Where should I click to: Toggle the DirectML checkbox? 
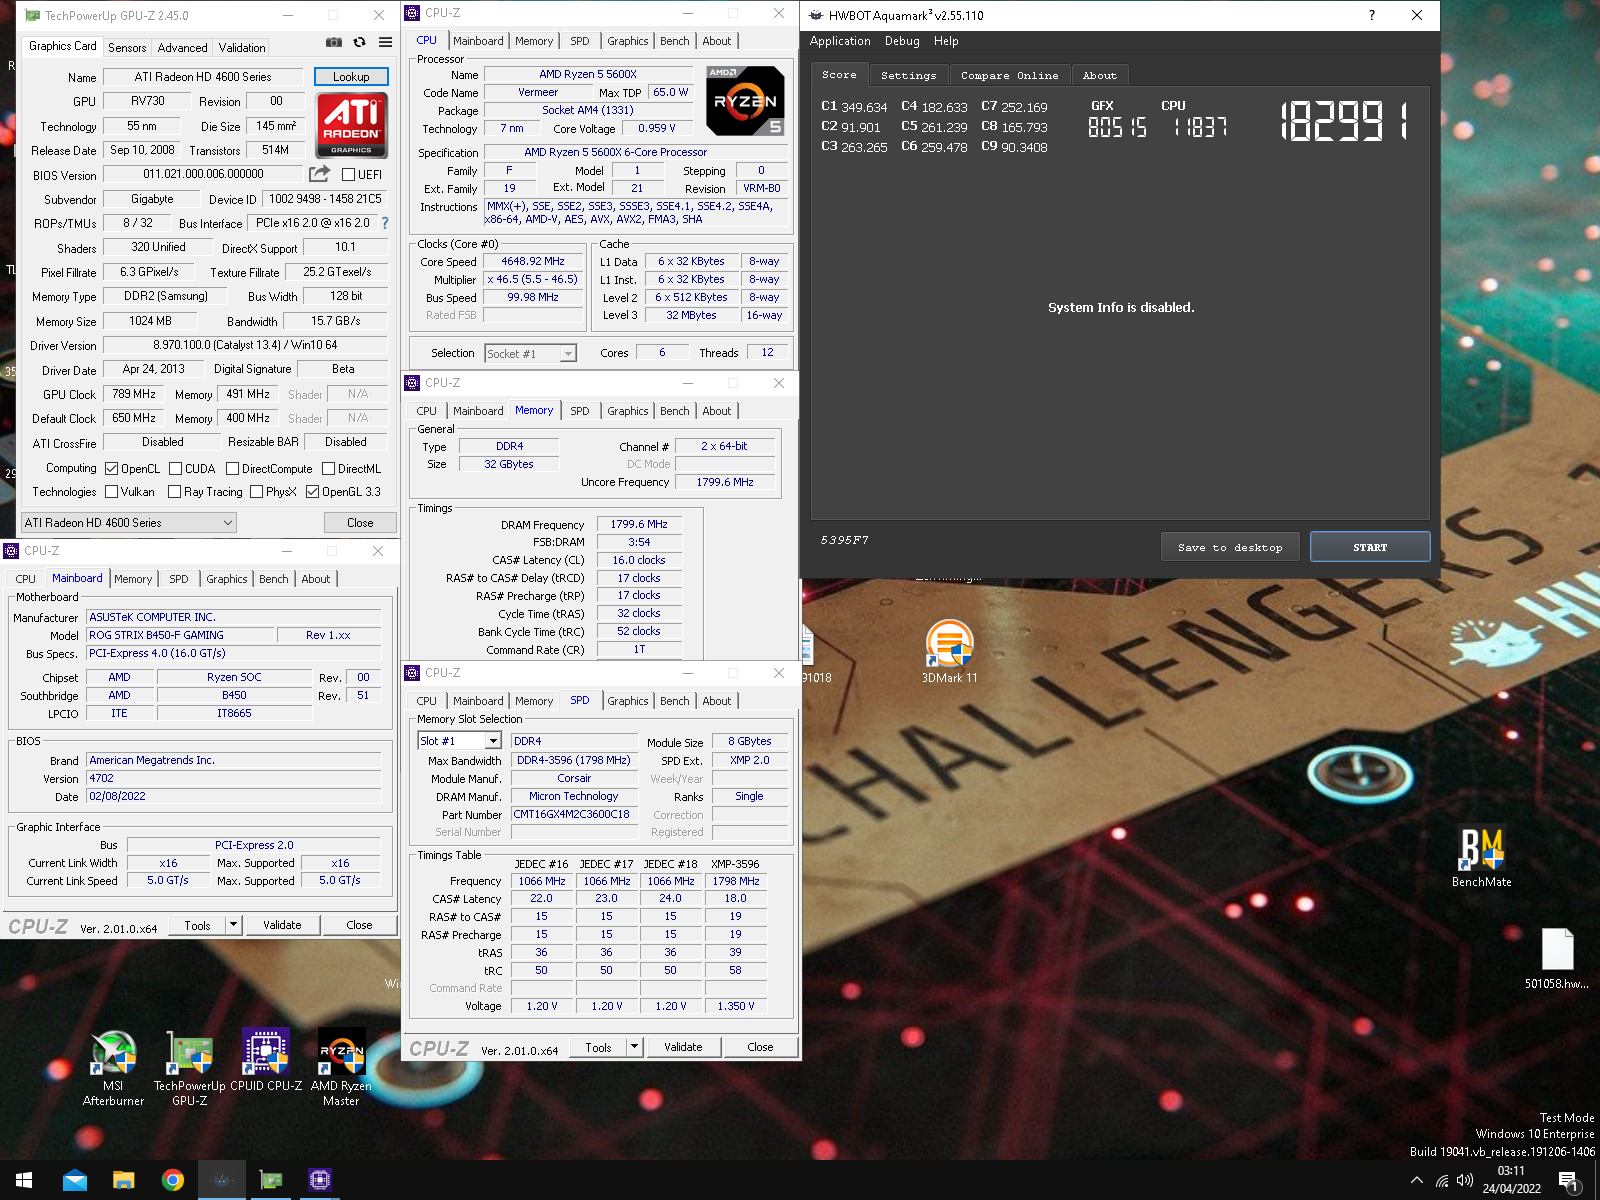coord(328,468)
